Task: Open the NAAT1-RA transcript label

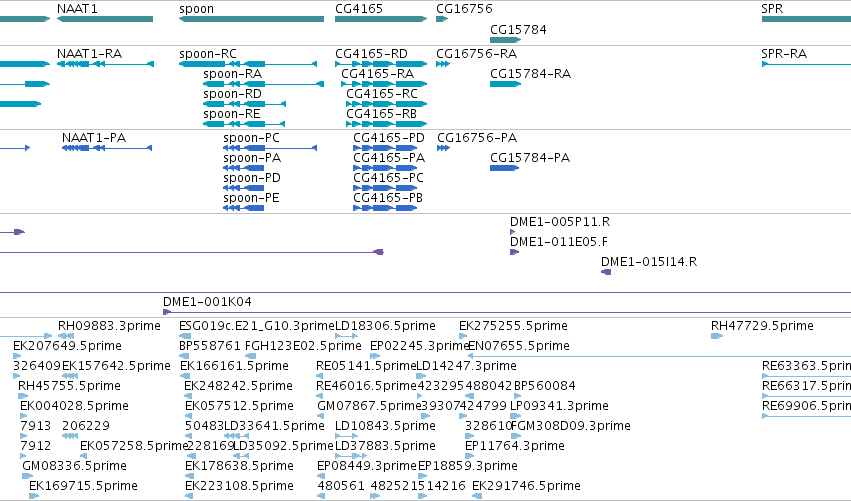Action: (x=90, y=54)
